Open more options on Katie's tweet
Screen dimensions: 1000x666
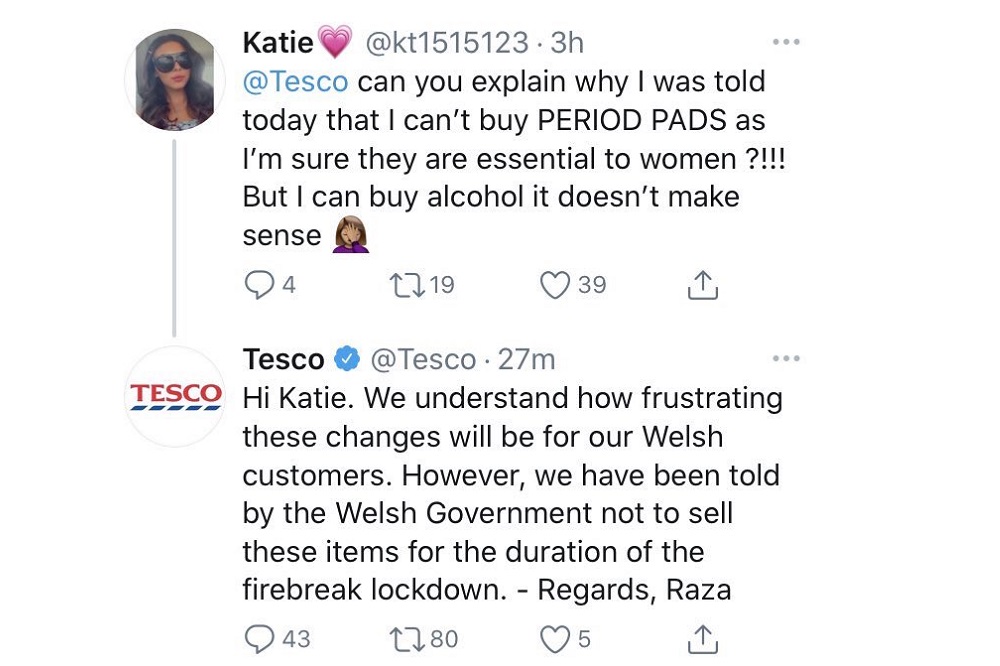(786, 42)
